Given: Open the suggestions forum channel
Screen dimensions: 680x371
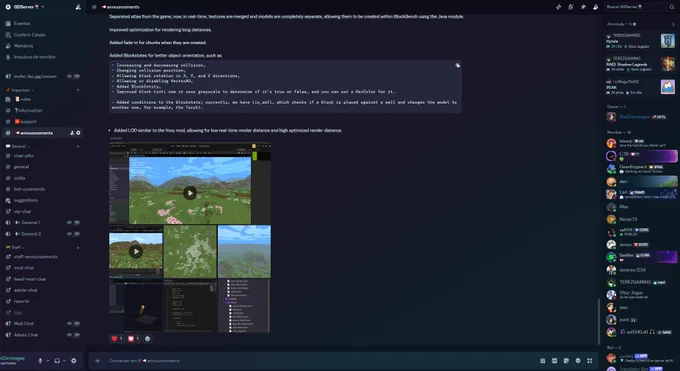Looking at the screenshot, I should tap(42, 200).
